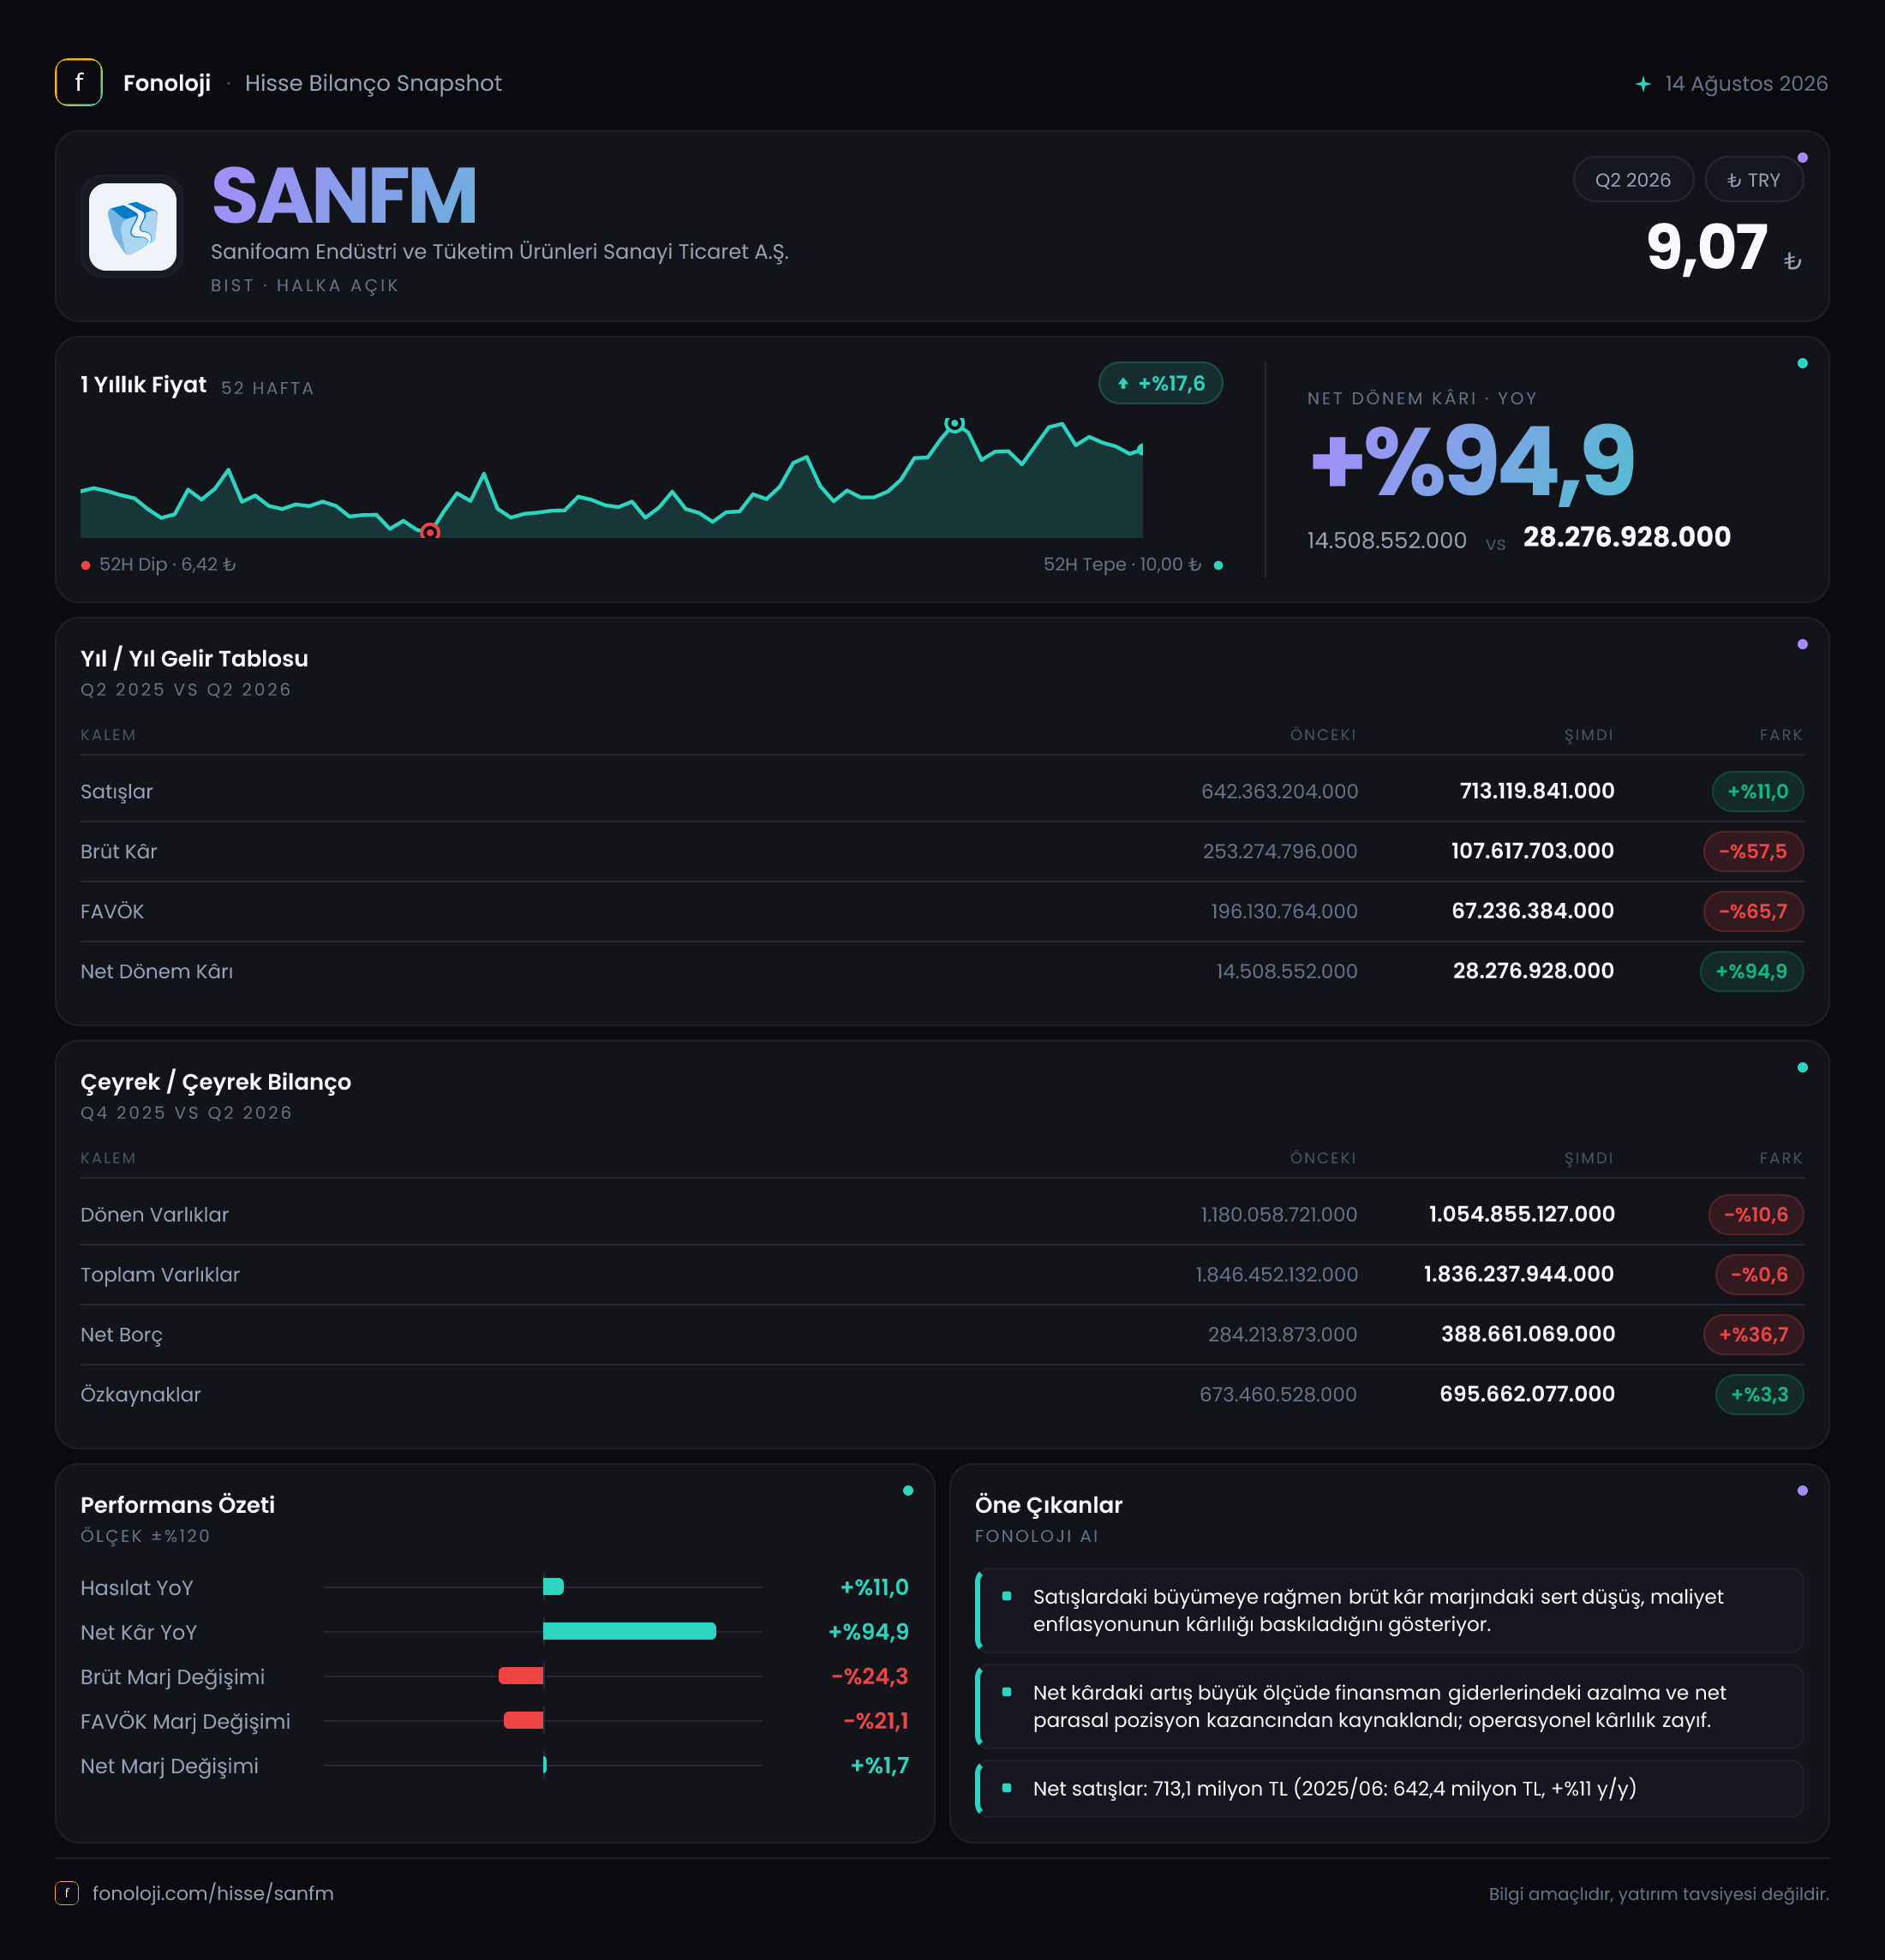This screenshot has width=1885, height=1960.
Task: Click the 9,07 share price value
Action: 1706,247
